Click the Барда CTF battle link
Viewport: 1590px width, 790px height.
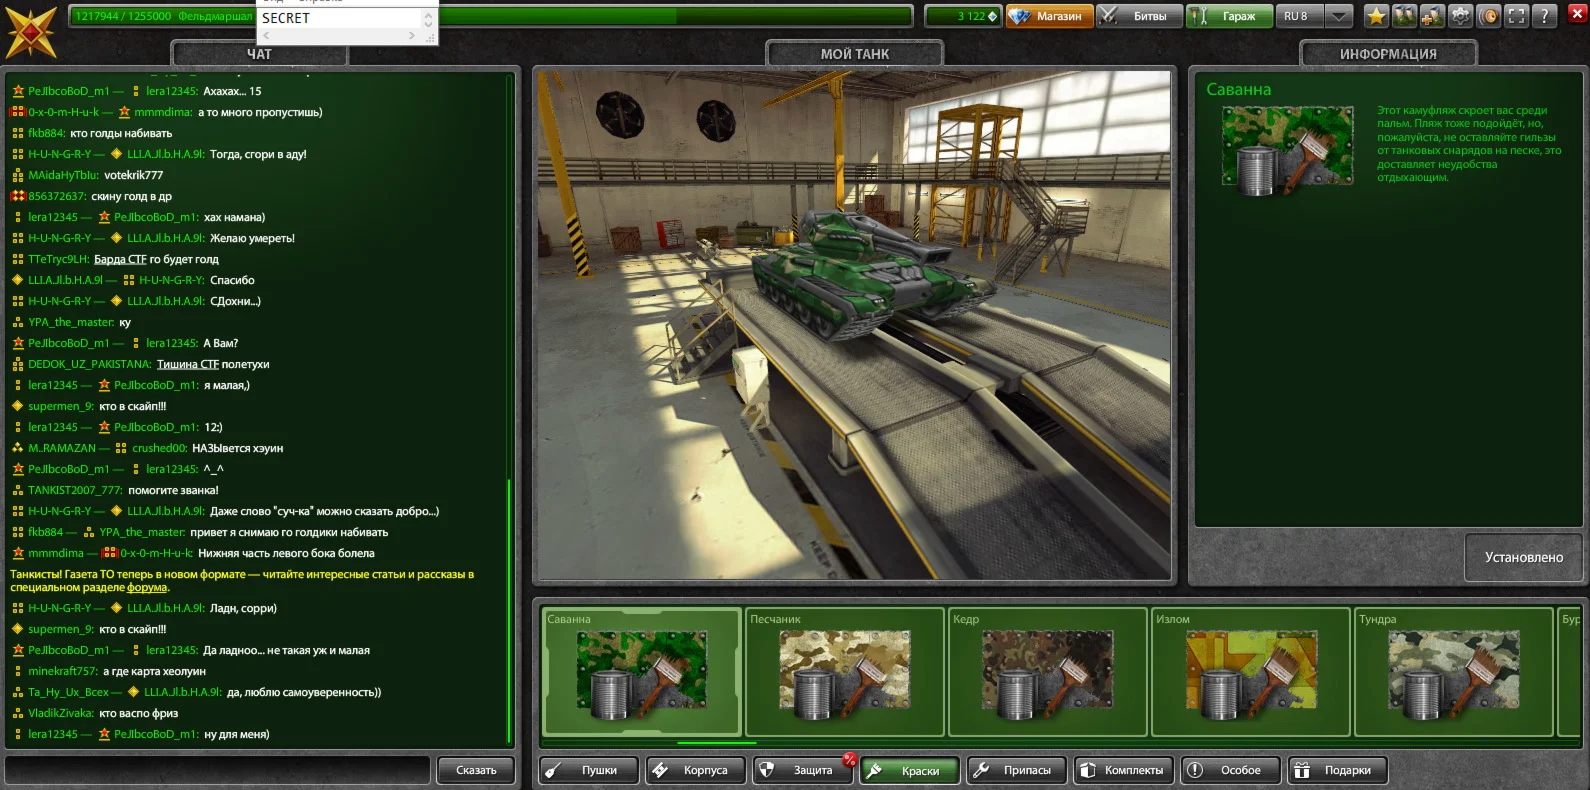(x=120, y=259)
